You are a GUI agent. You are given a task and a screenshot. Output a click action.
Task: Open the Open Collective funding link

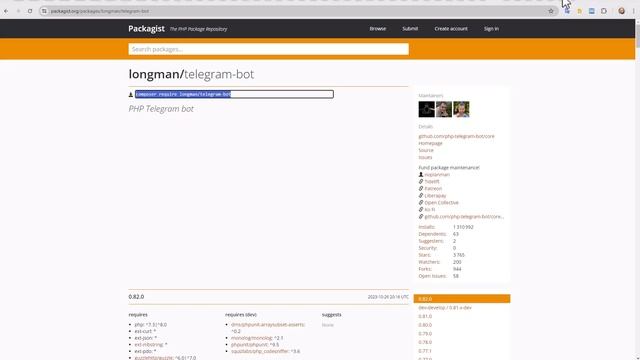pos(441,202)
